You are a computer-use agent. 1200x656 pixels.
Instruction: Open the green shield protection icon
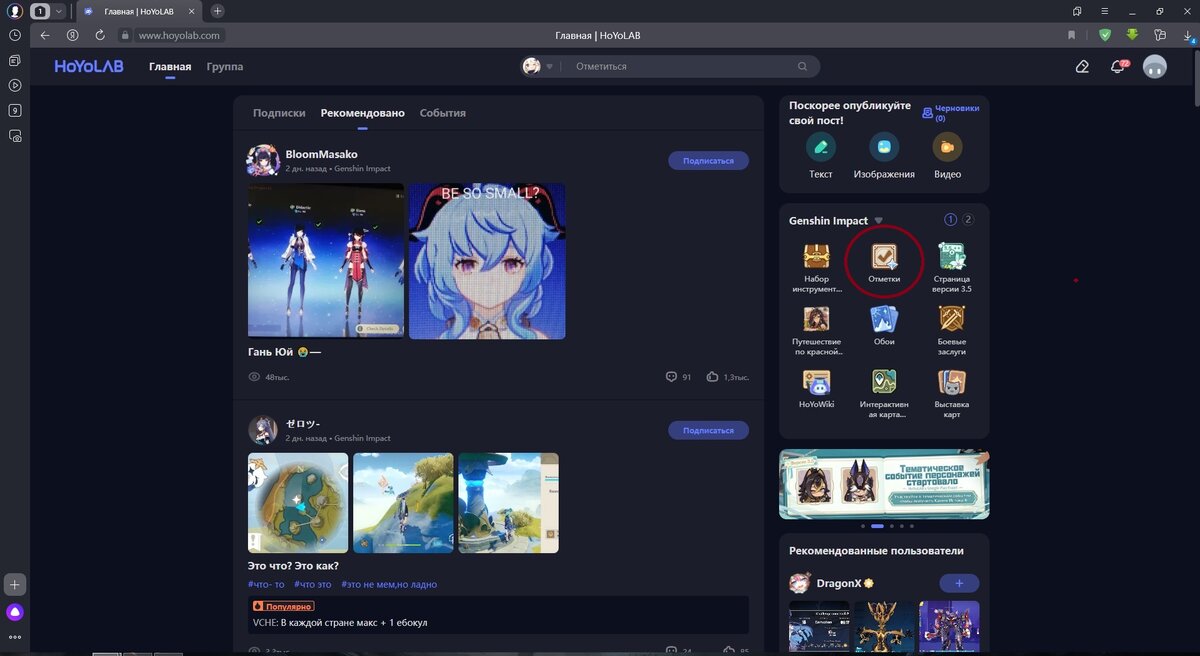[1105, 35]
